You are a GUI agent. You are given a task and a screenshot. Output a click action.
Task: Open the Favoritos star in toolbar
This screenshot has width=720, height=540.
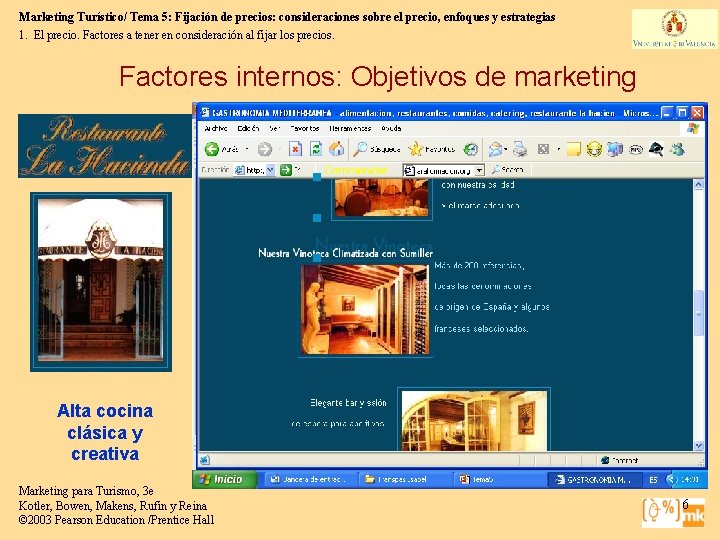coord(431,149)
